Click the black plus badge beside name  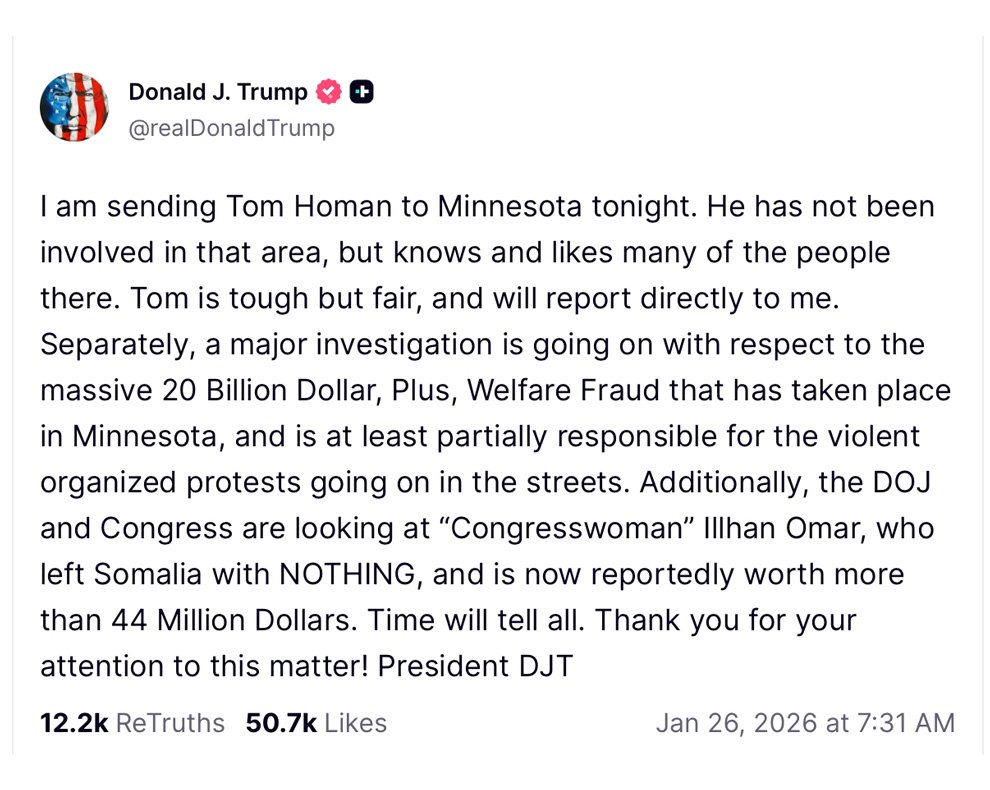[x=361, y=93]
